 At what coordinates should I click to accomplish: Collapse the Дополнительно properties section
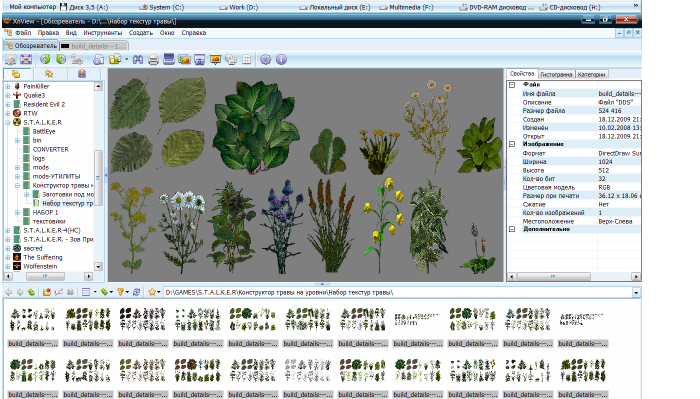[512, 229]
